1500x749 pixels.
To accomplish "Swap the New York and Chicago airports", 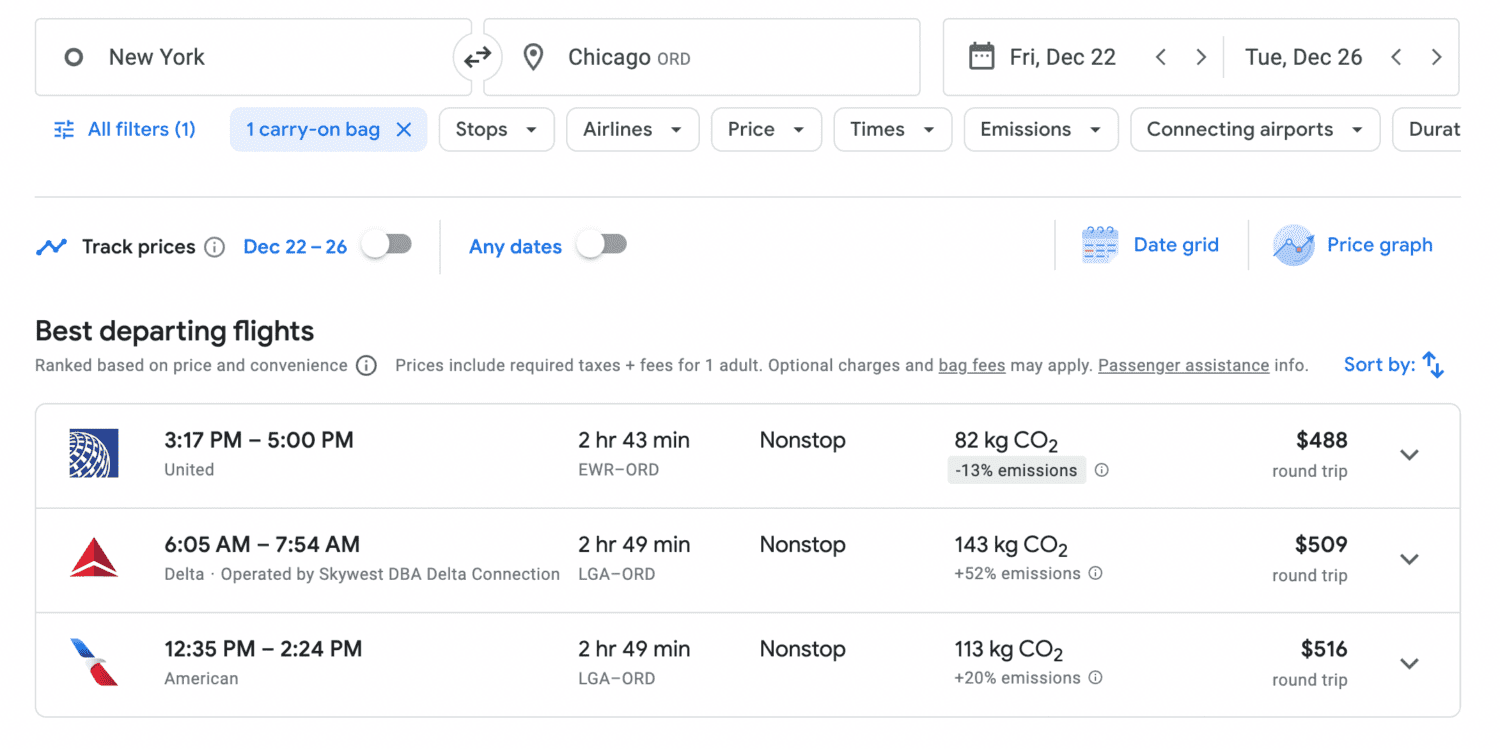I will click(x=477, y=56).
